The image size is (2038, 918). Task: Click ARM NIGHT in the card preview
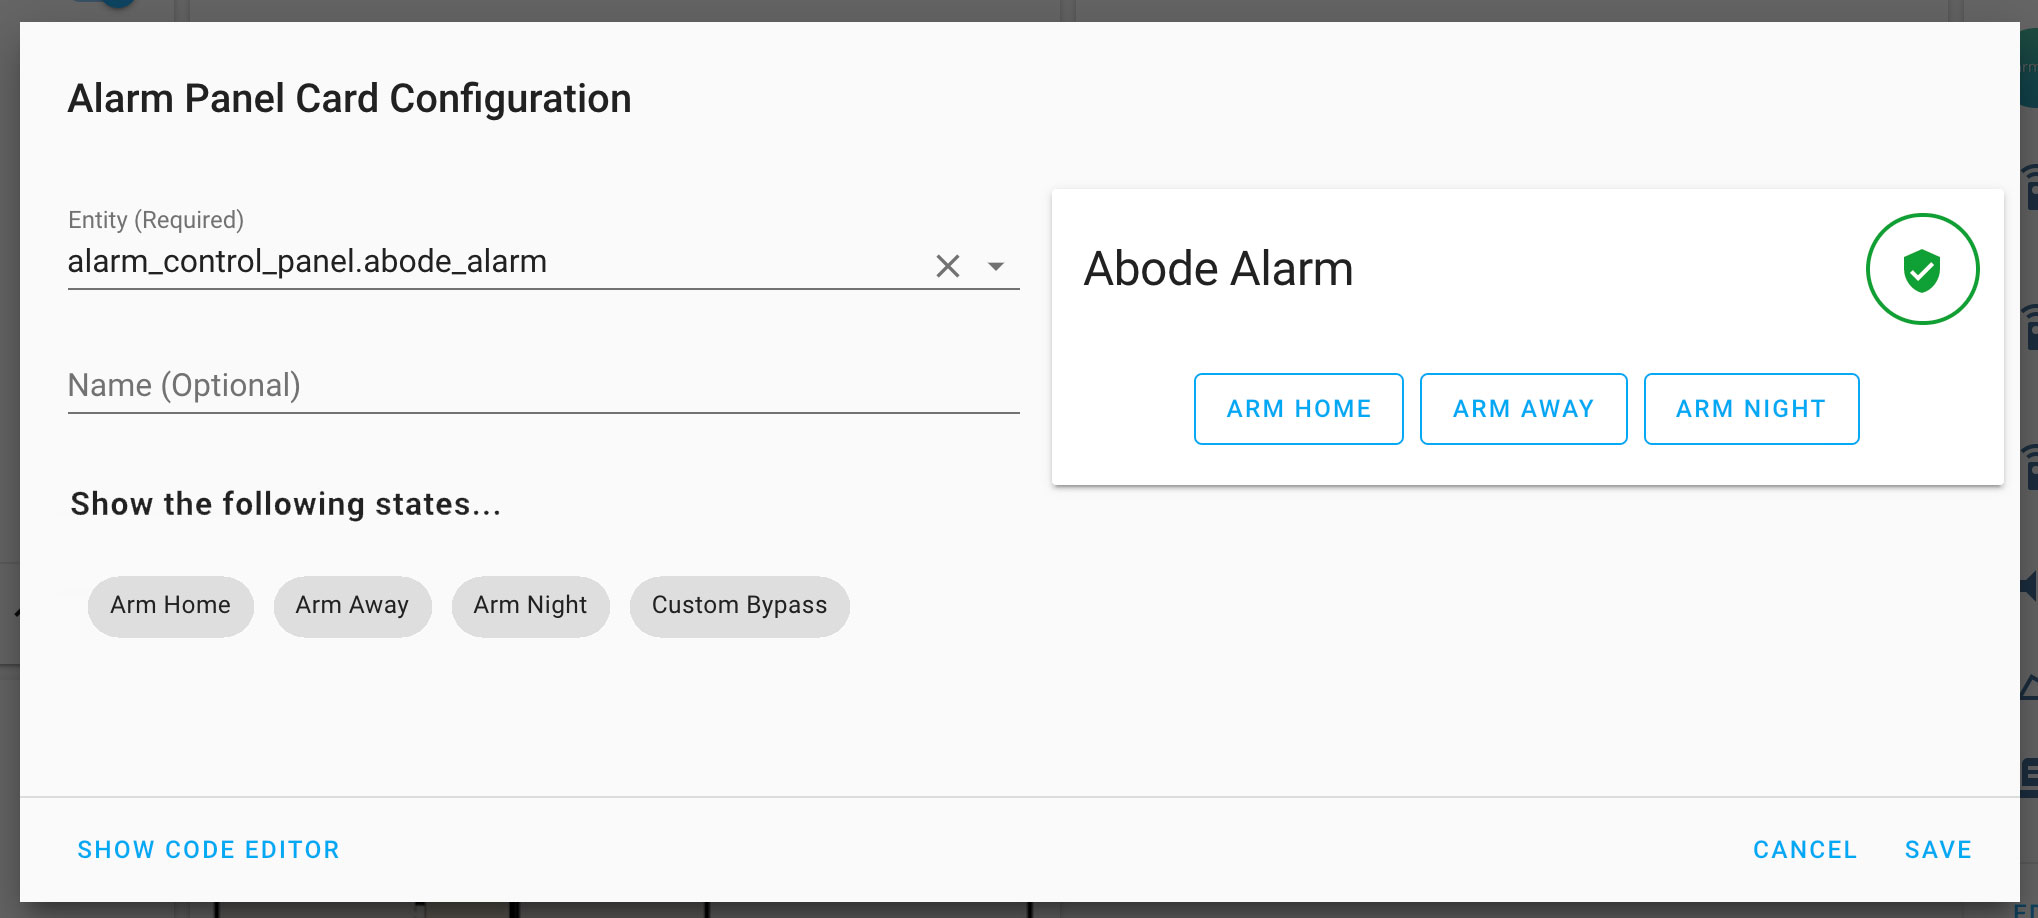tap(1751, 409)
